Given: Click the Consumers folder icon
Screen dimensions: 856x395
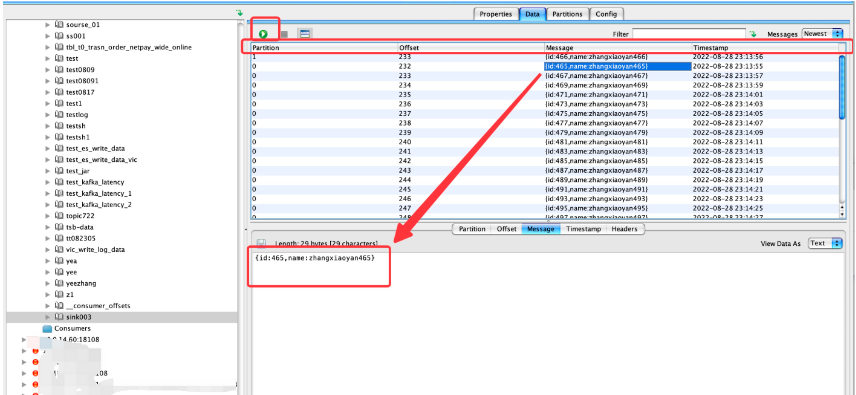Looking at the screenshot, I should (47, 328).
